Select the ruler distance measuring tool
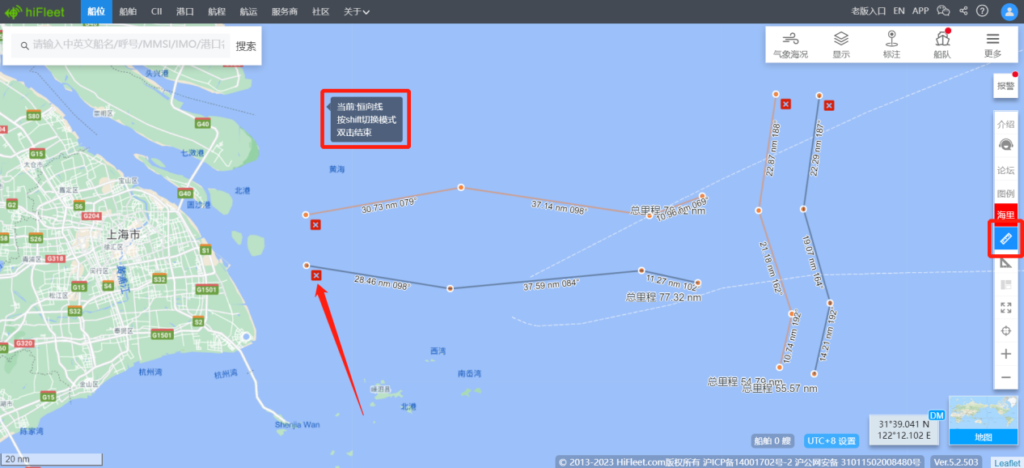Image resolution: width=1024 pixels, height=468 pixels. tap(1006, 239)
